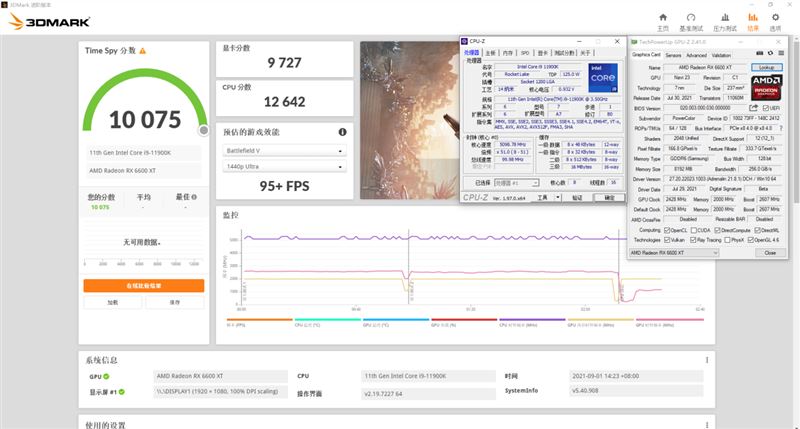Open the Stress Tests (压力测试) icon
The image size is (800, 429).
pyautogui.click(x=724, y=18)
